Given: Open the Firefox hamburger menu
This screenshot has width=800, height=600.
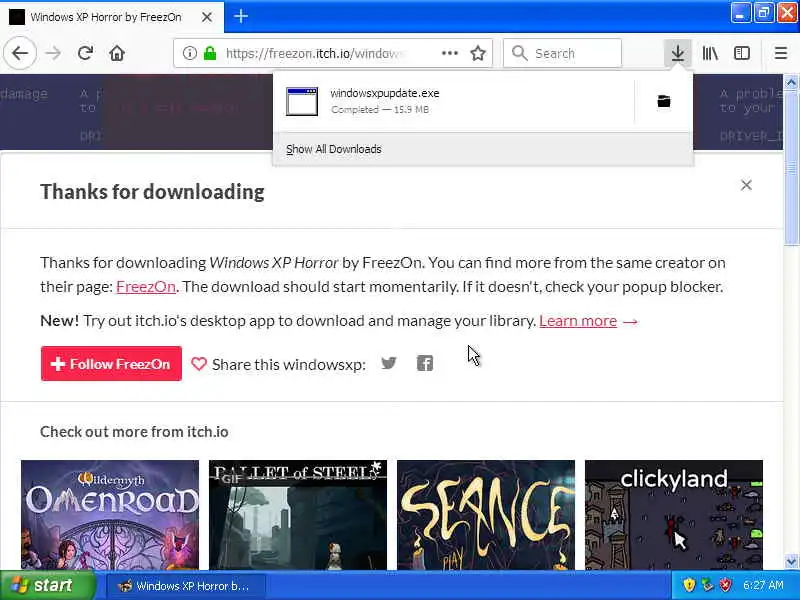Looking at the screenshot, I should tap(781, 53).
